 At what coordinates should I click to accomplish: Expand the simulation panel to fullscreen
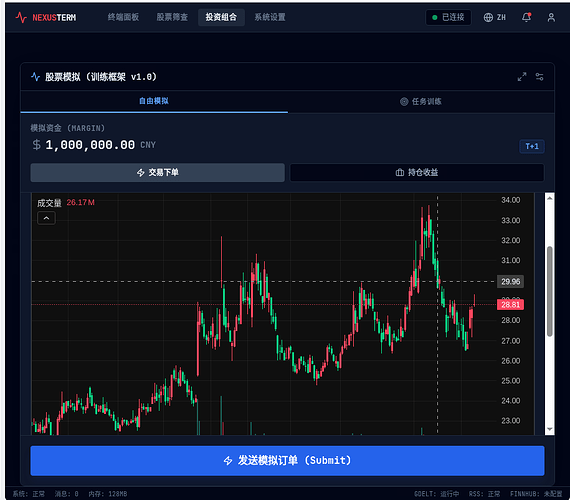pyautogui.click(x=522, y=77)
